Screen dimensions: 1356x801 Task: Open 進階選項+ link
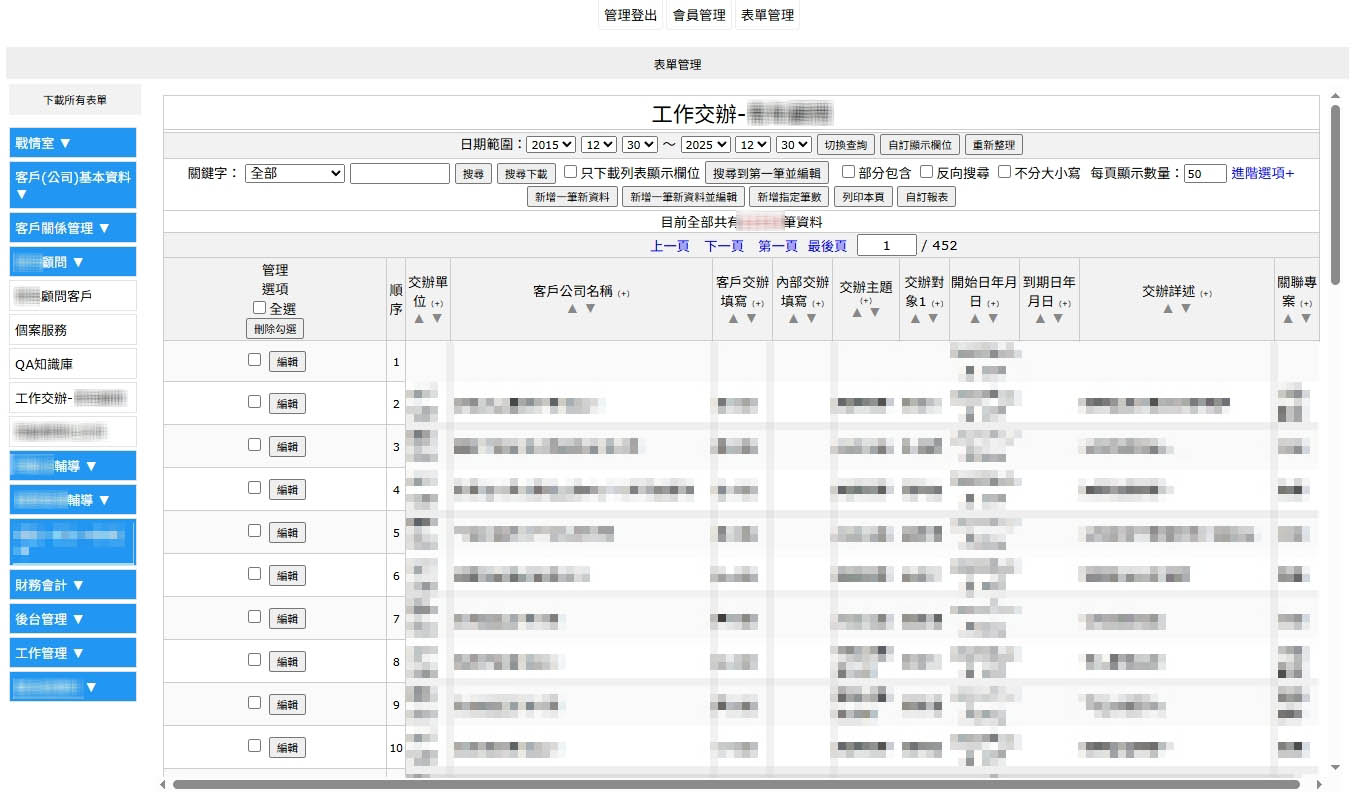(x=1262, y=173)
